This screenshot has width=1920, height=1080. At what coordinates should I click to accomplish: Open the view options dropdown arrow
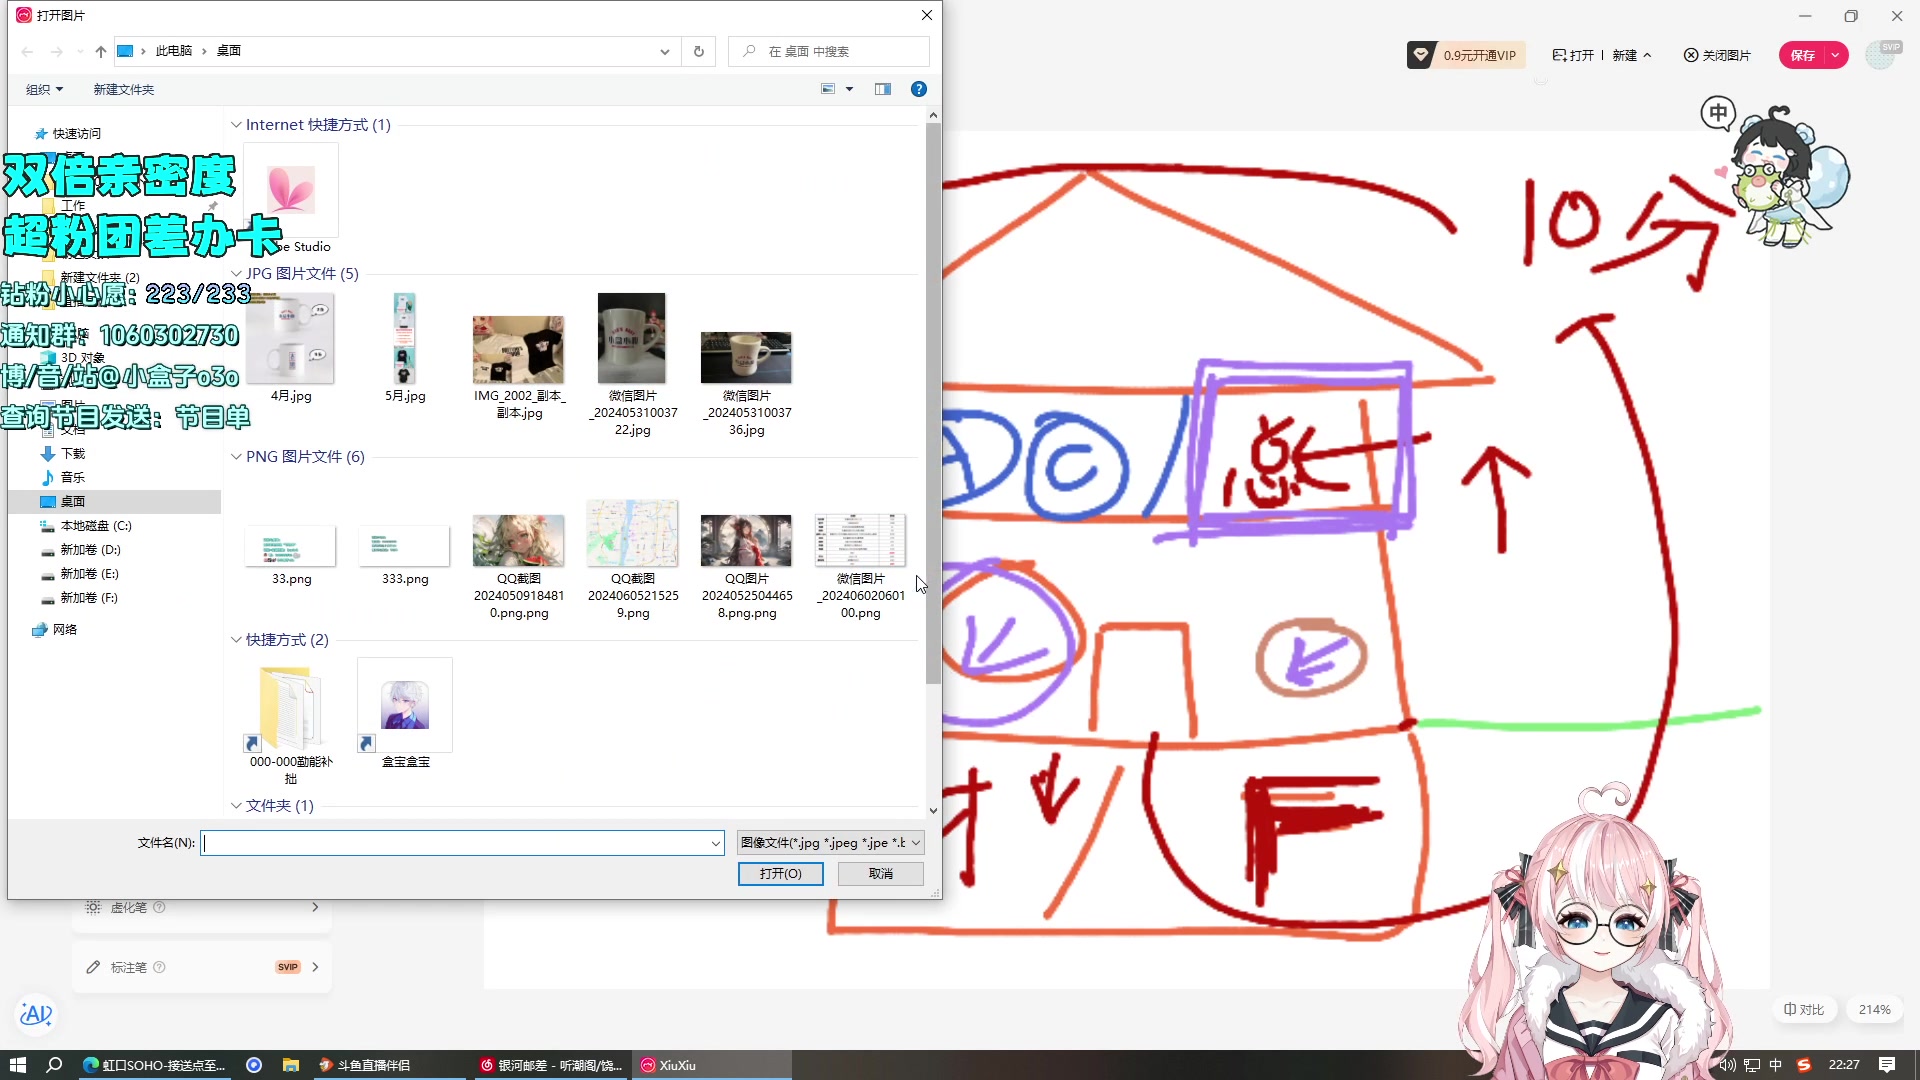[850, 89]
